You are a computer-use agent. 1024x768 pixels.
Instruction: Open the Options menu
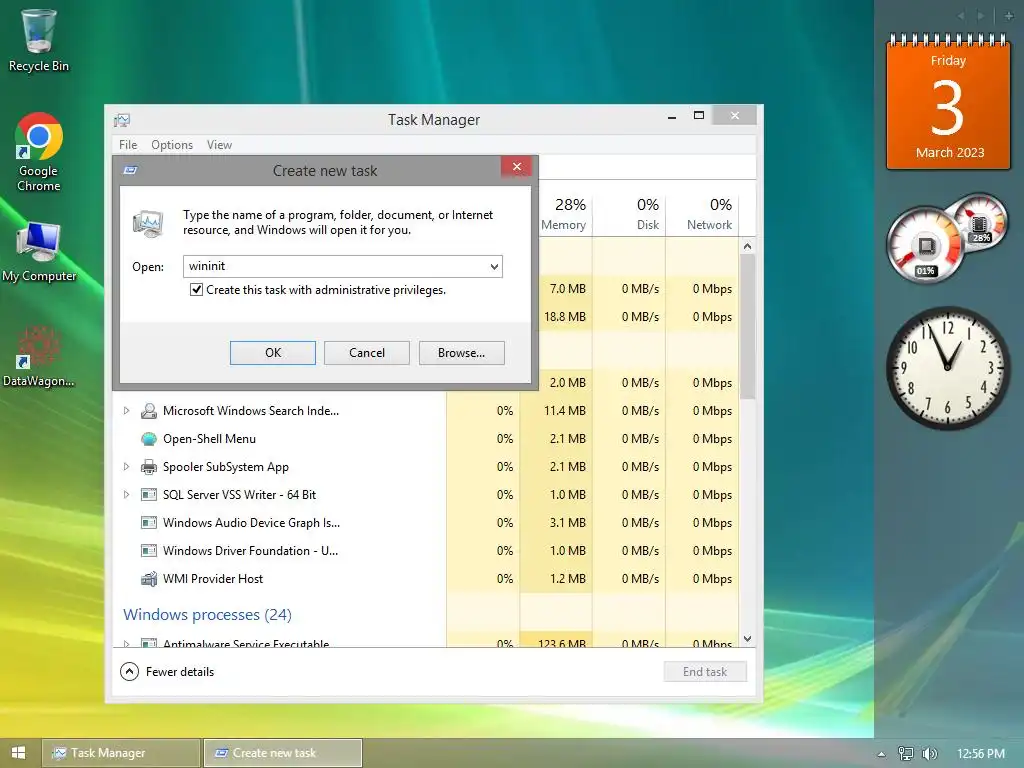tap(172, 145)
